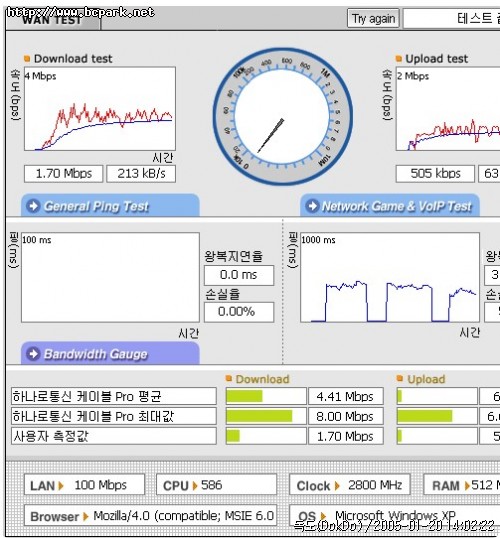Click the orange Upload test bullet icon
The height and width of the screenshot is (538, 500).
398,59
